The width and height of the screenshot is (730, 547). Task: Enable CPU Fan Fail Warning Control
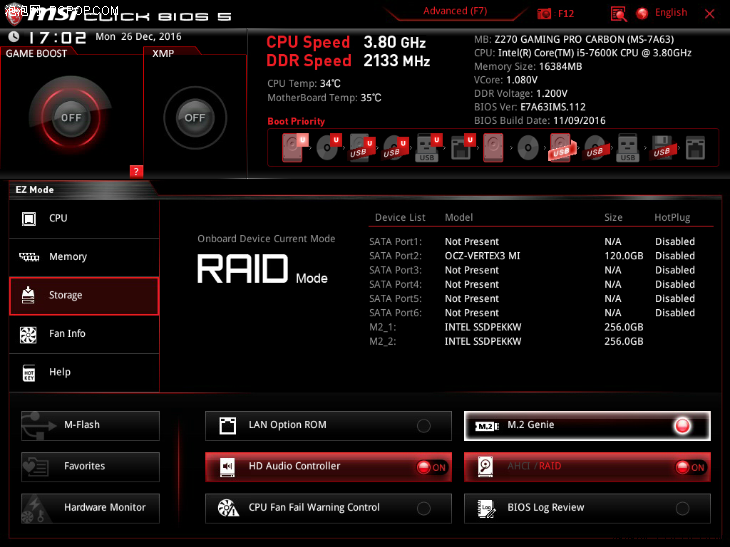pos(328,508)
